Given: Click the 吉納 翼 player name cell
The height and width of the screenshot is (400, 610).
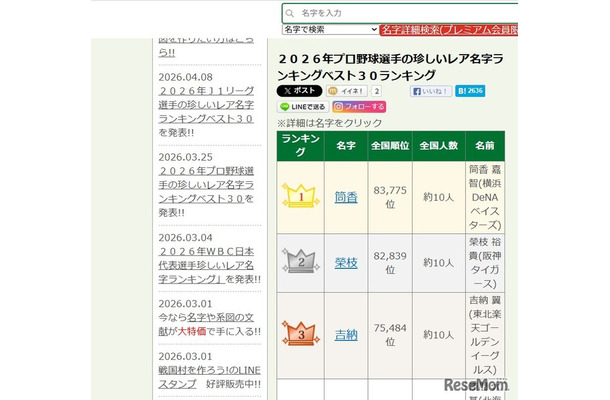Looking at the screenshot, I should (x=485, y=335).
